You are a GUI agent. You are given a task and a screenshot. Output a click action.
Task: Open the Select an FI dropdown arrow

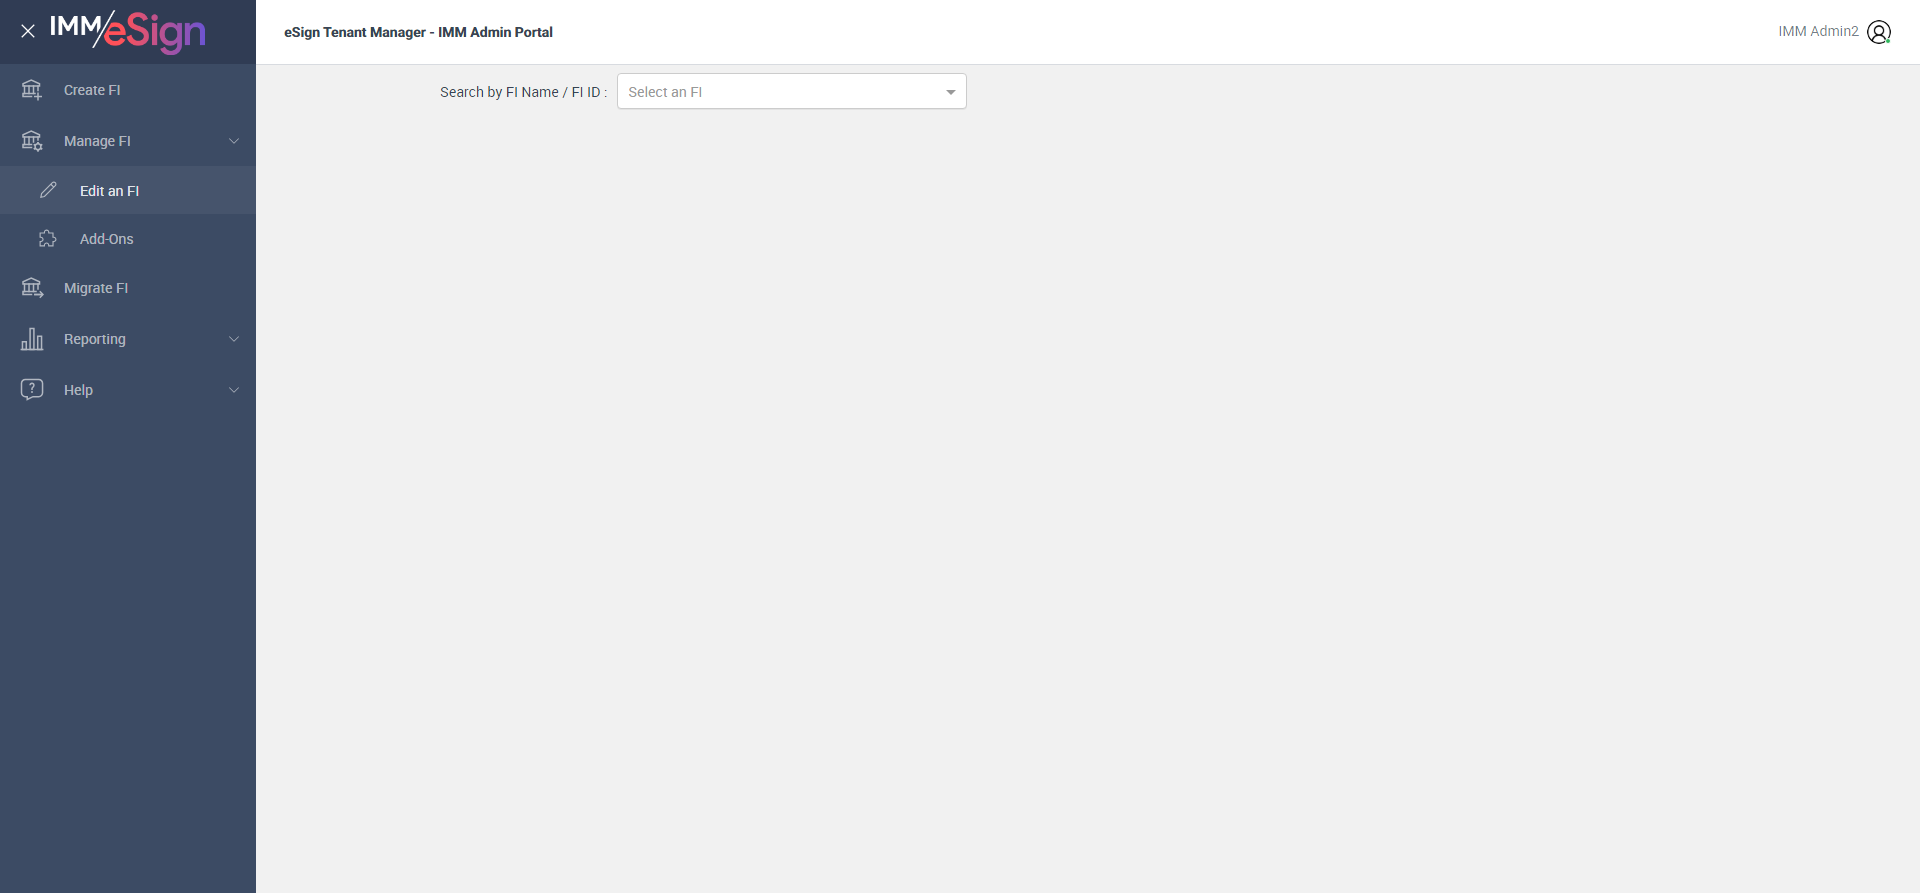[951, 92]
